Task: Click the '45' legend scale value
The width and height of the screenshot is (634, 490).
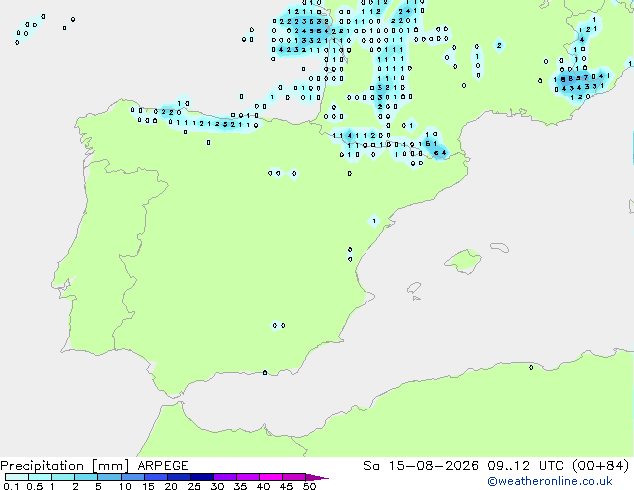Action: pyautogui.click(x=286, y=486)
